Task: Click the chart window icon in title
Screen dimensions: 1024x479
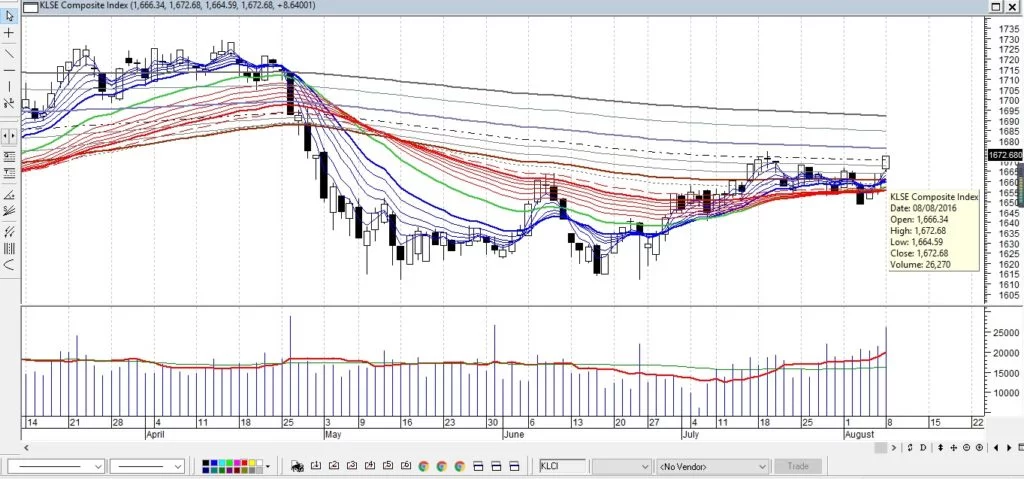Action: 30,7
